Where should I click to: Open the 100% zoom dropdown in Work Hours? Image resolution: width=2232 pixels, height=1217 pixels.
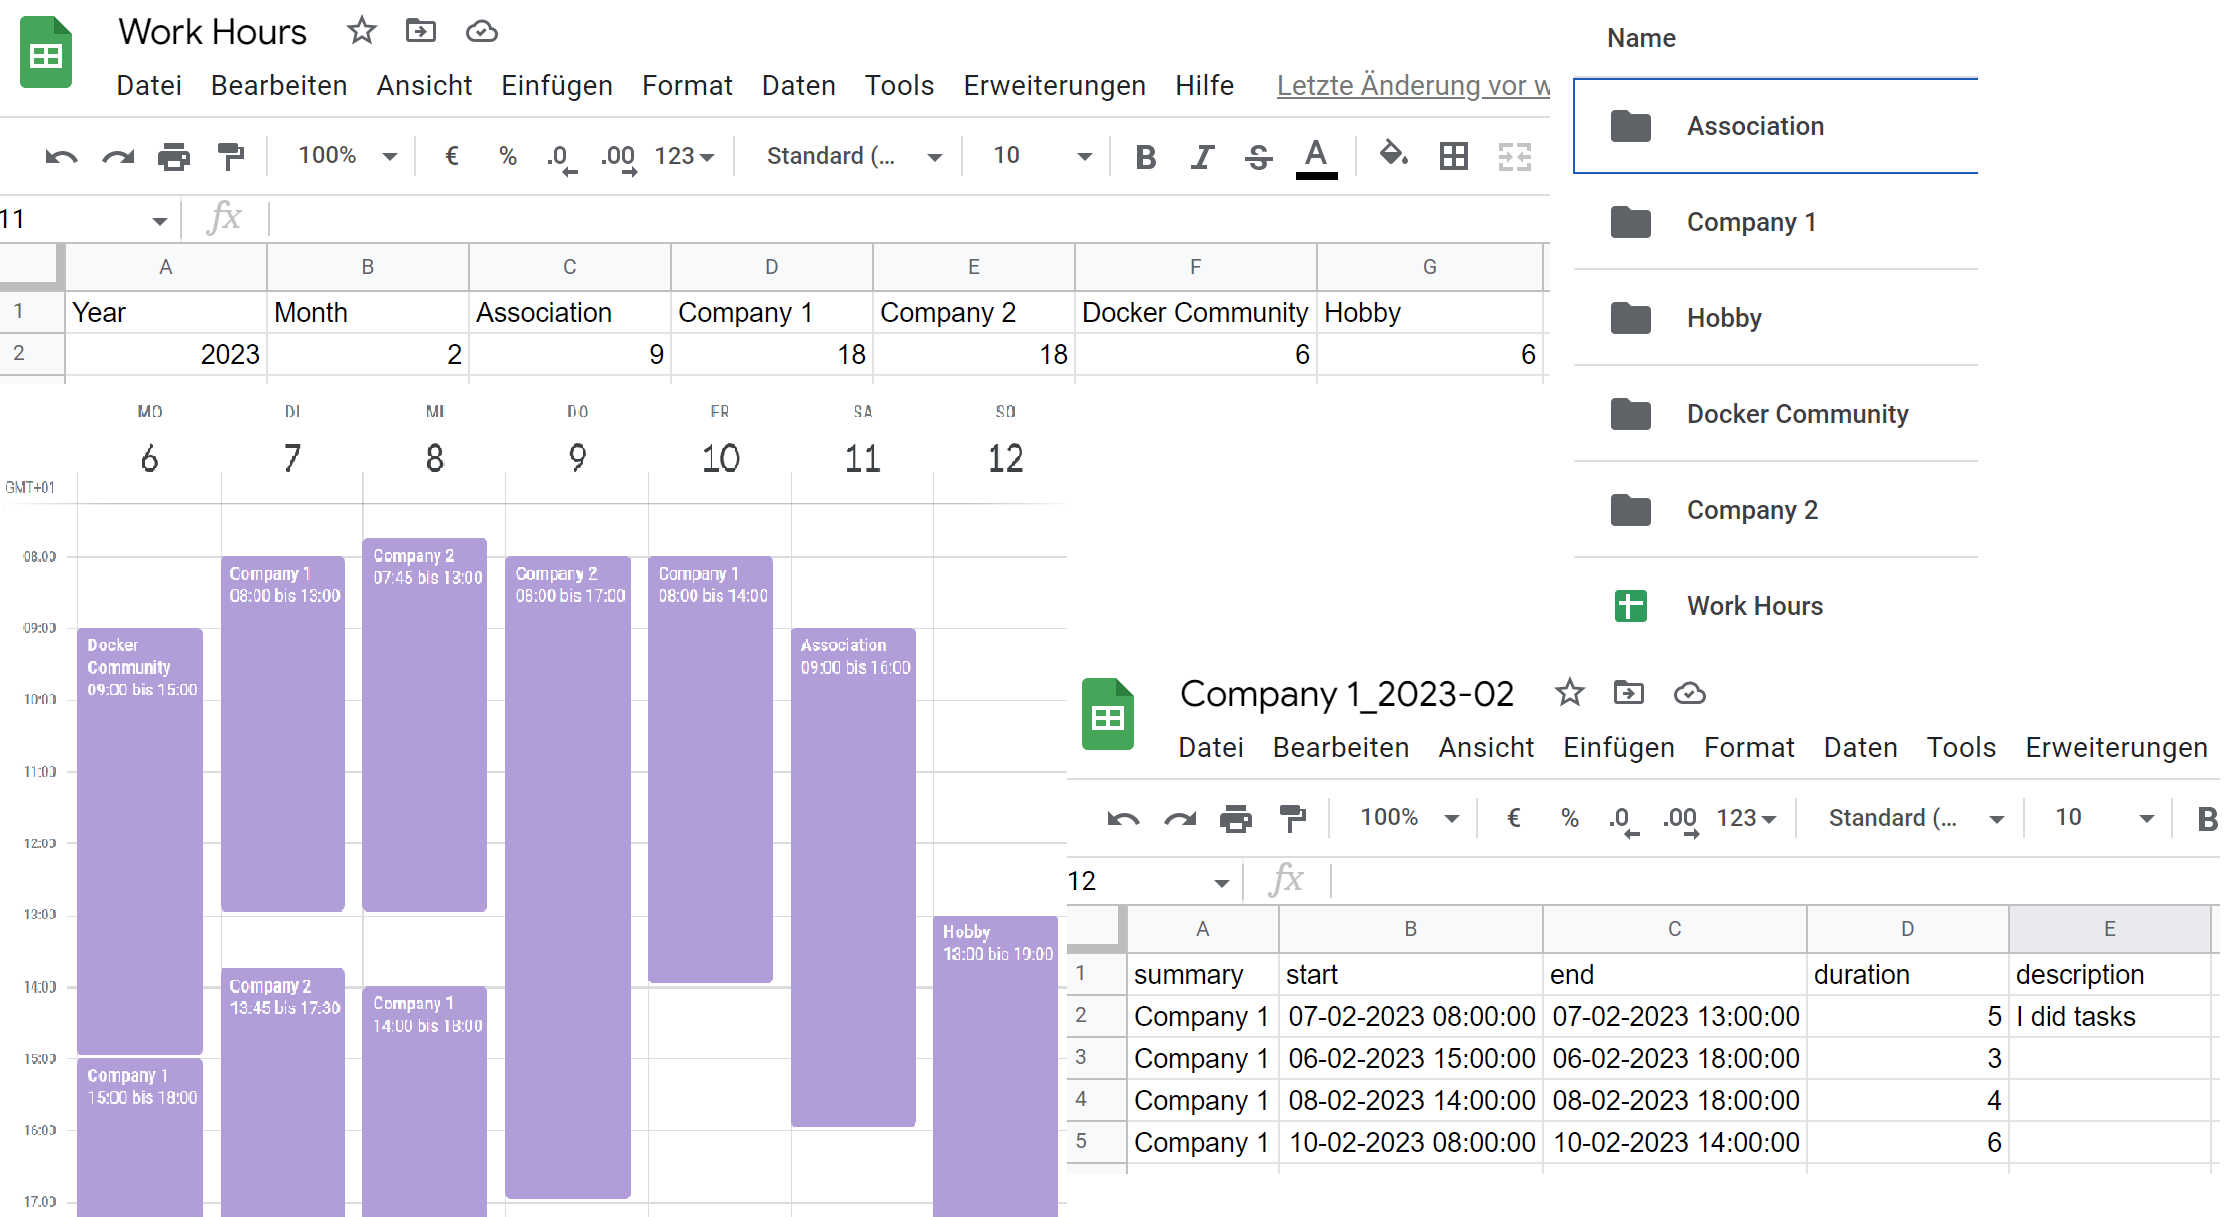347,156
